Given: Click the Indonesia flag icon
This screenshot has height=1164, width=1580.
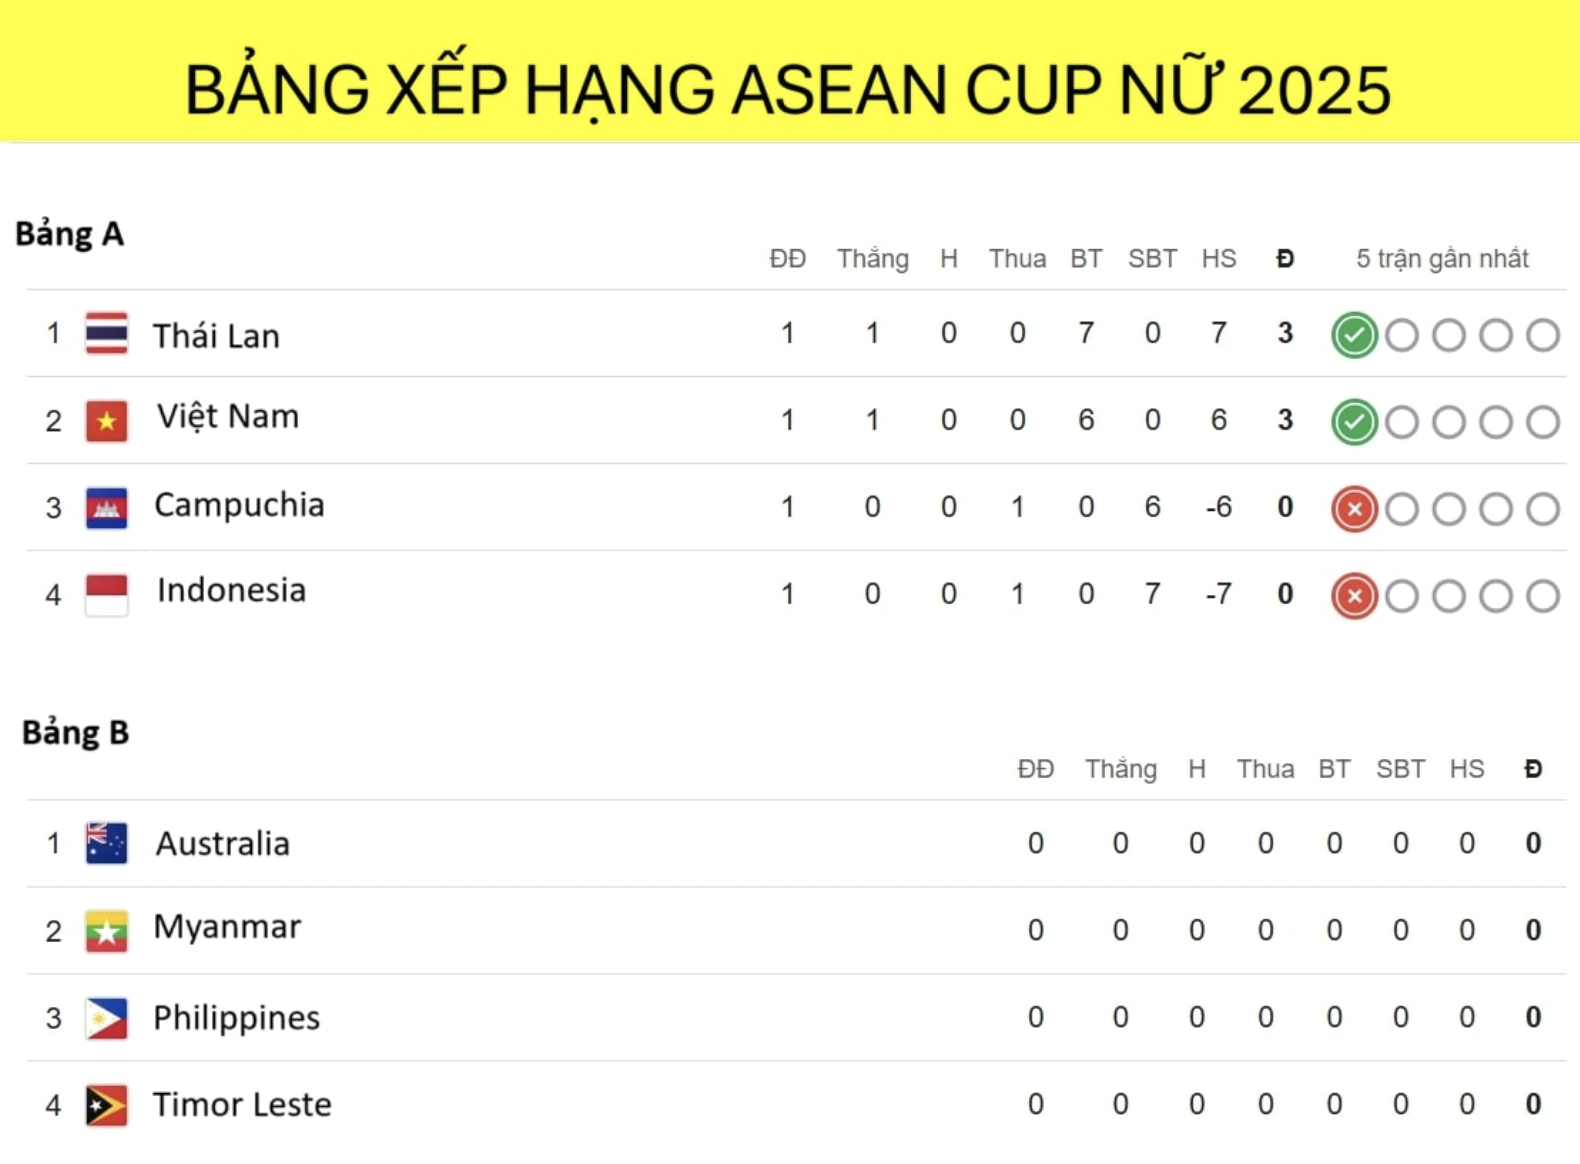Looking at the screenshot, I should tap(106, 595).
